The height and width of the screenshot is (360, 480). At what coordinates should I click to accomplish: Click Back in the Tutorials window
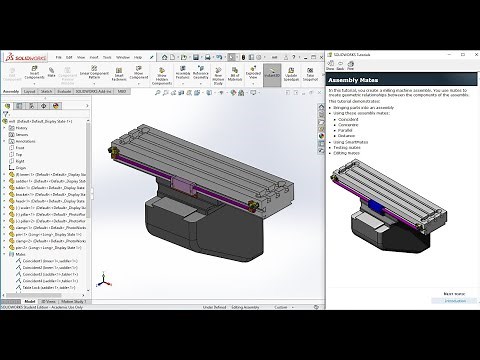pos(340,65)
